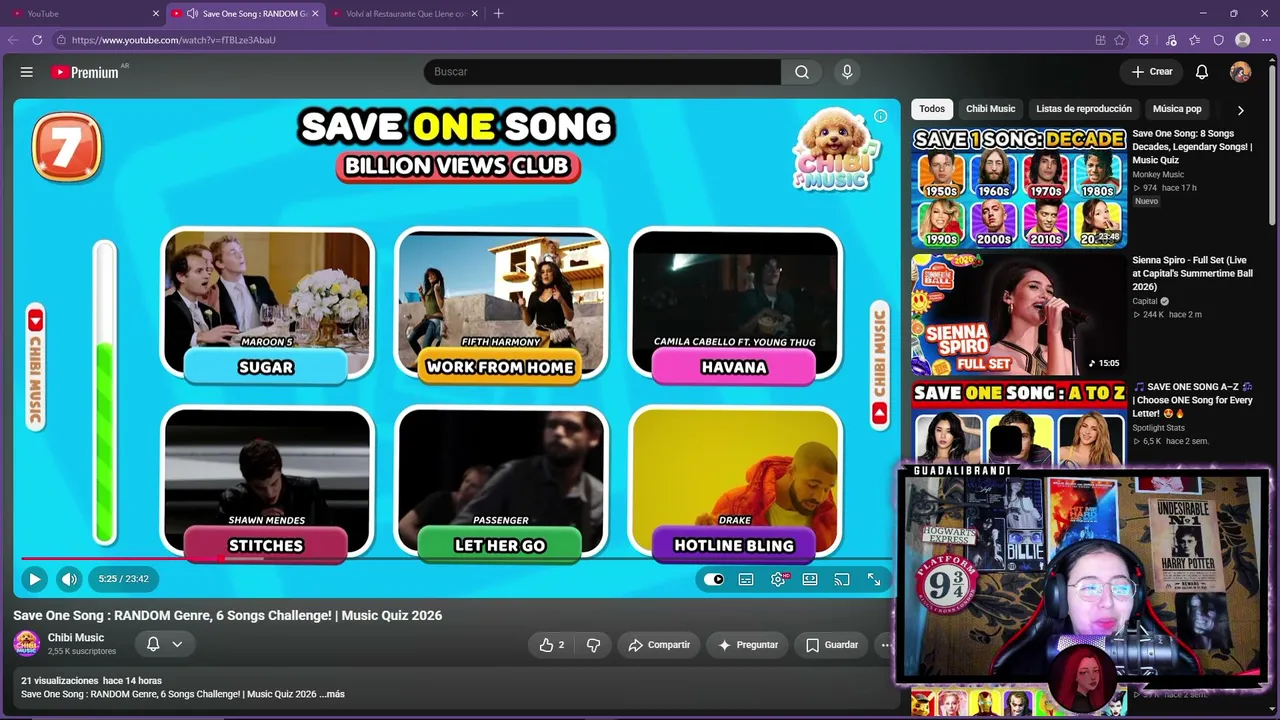Viewport: 1280px width, 720px height.
Task: Switch to the first YouTube browser tab
Action: click(x=87, y=14)
